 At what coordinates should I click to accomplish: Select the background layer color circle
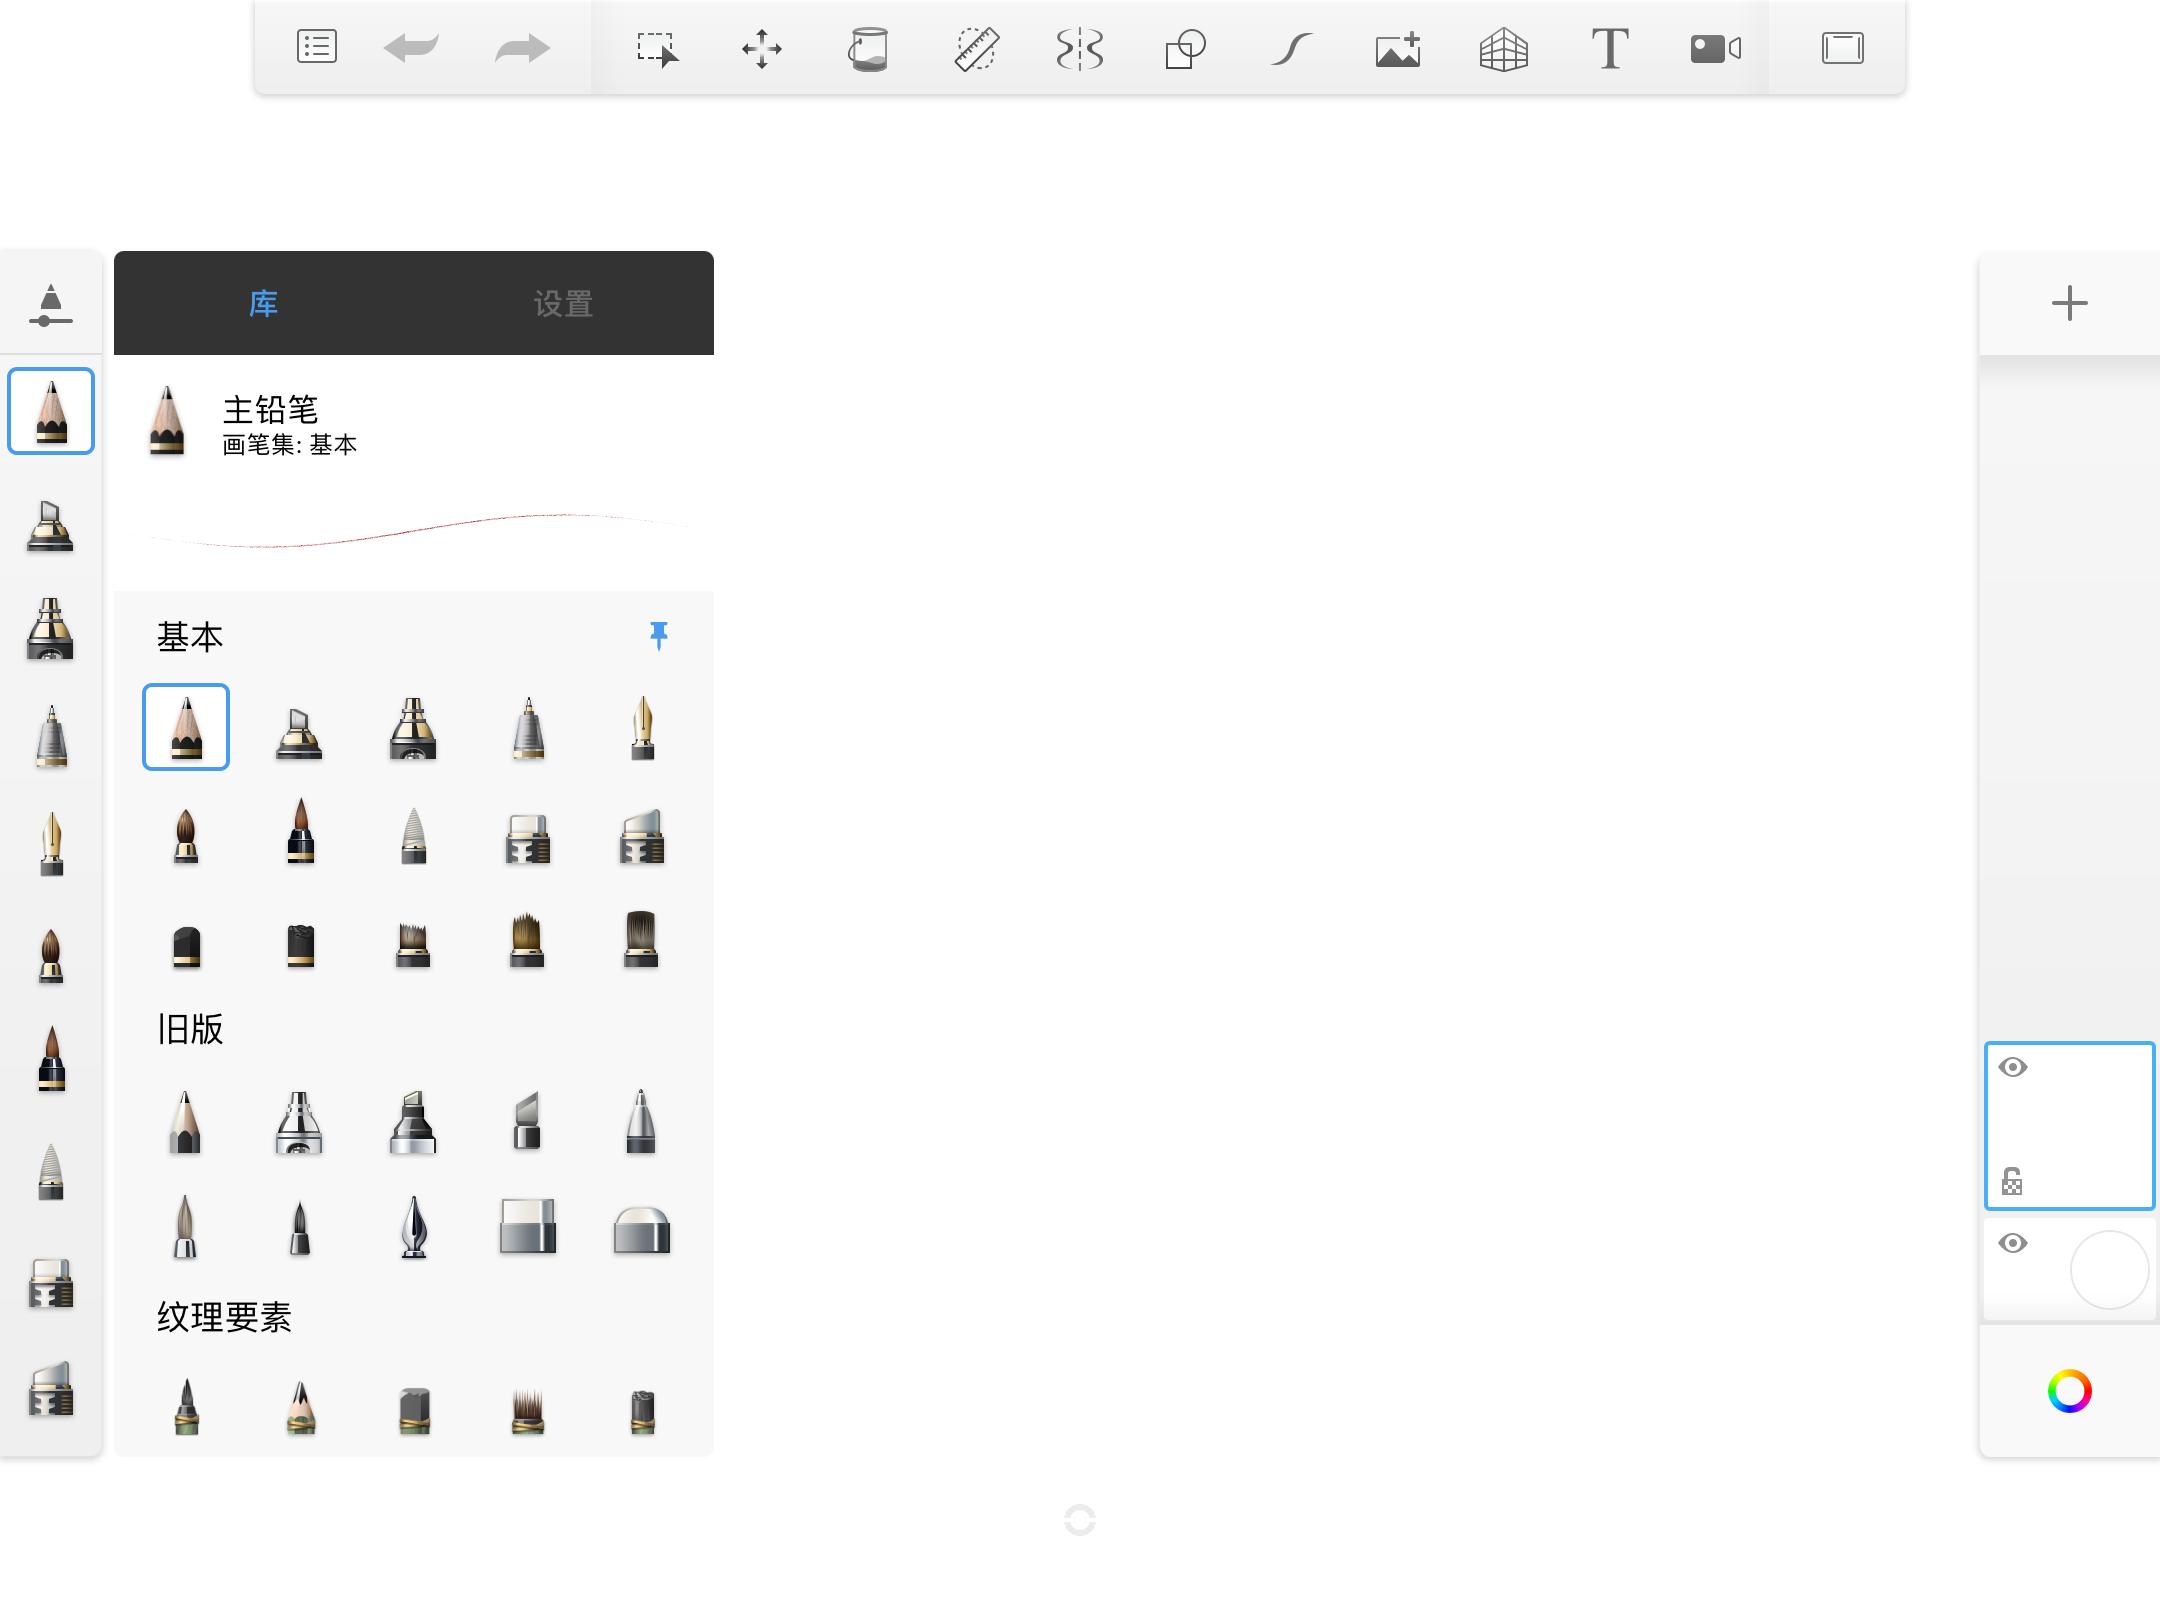pos(2109,1269)
